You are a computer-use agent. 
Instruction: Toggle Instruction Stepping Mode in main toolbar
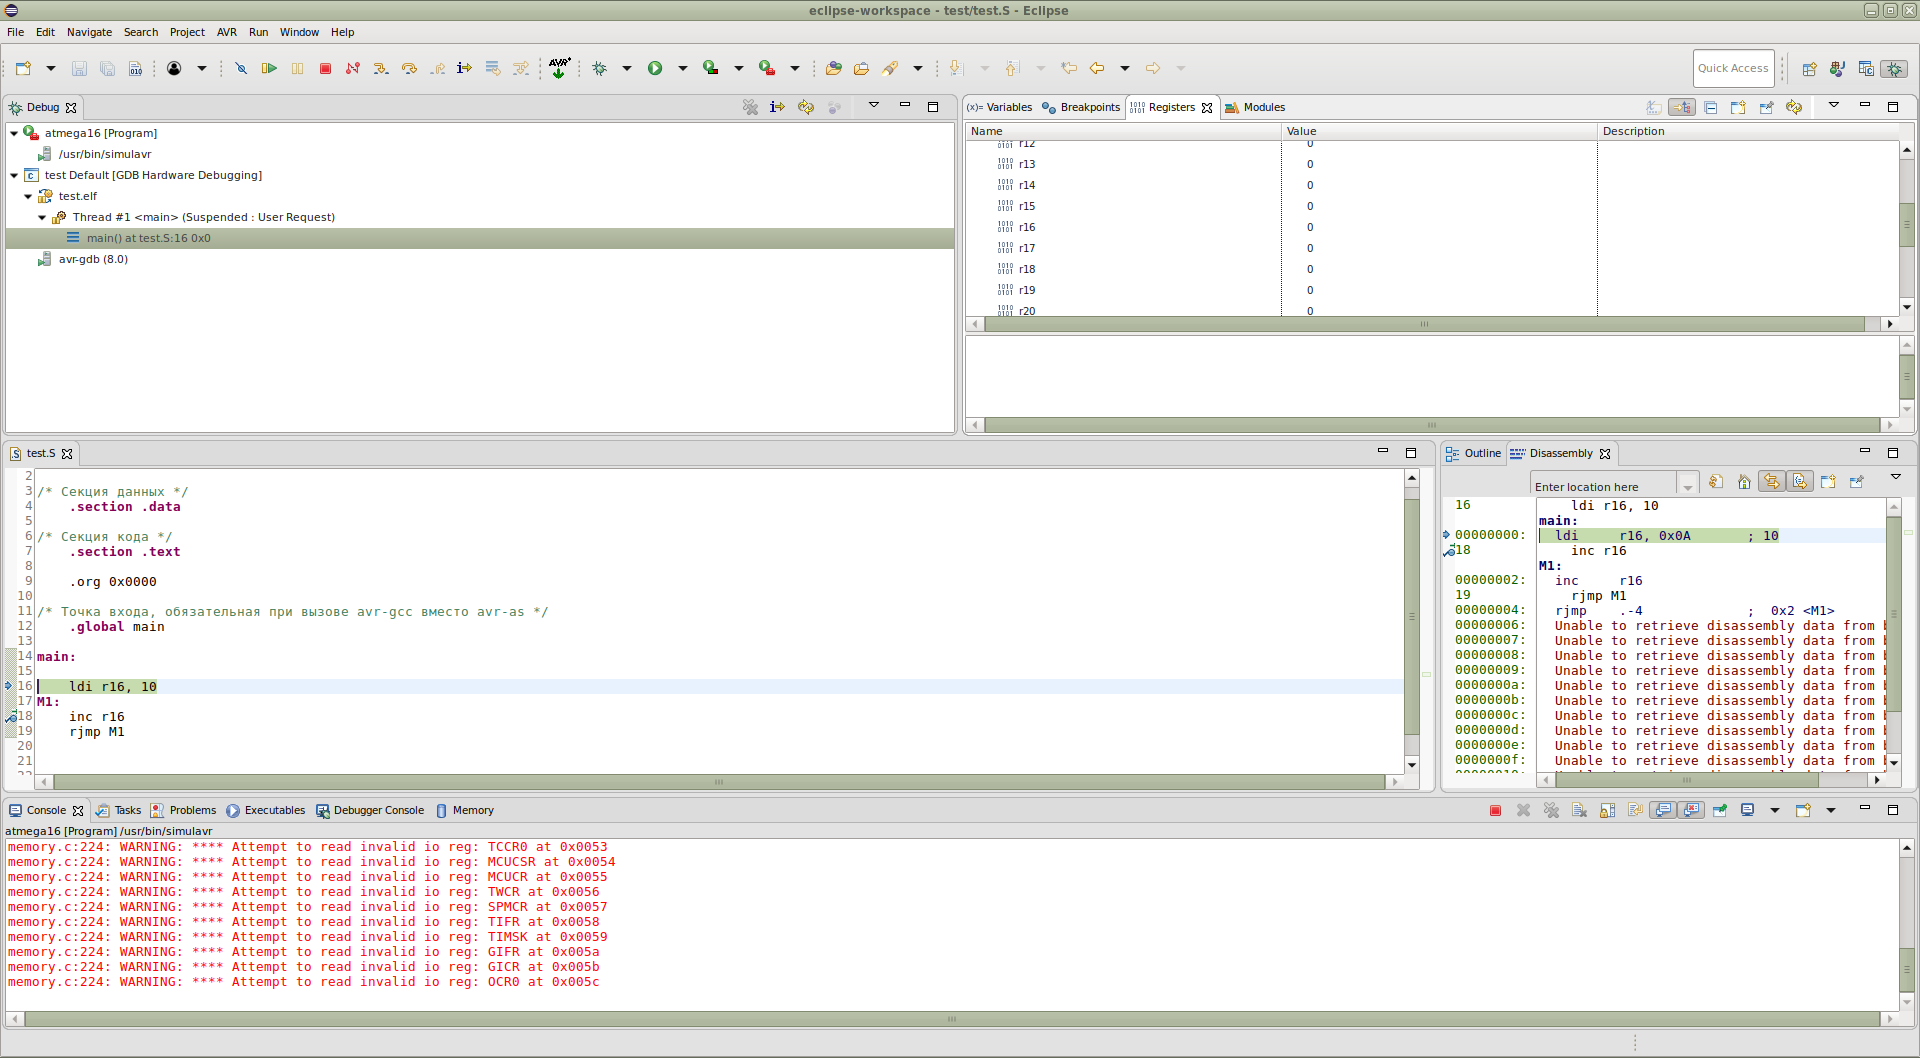464,69
